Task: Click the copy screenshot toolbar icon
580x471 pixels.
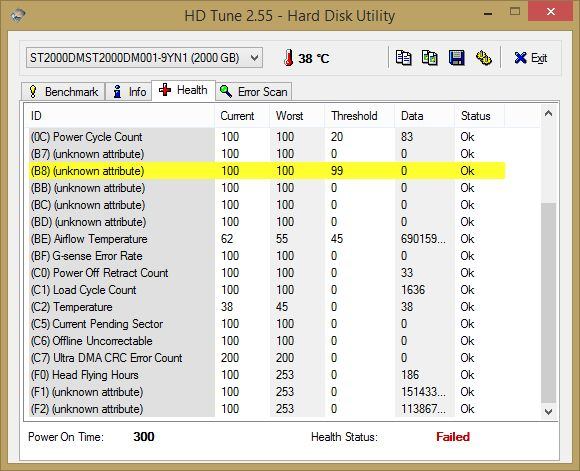Action: point(430,58)
